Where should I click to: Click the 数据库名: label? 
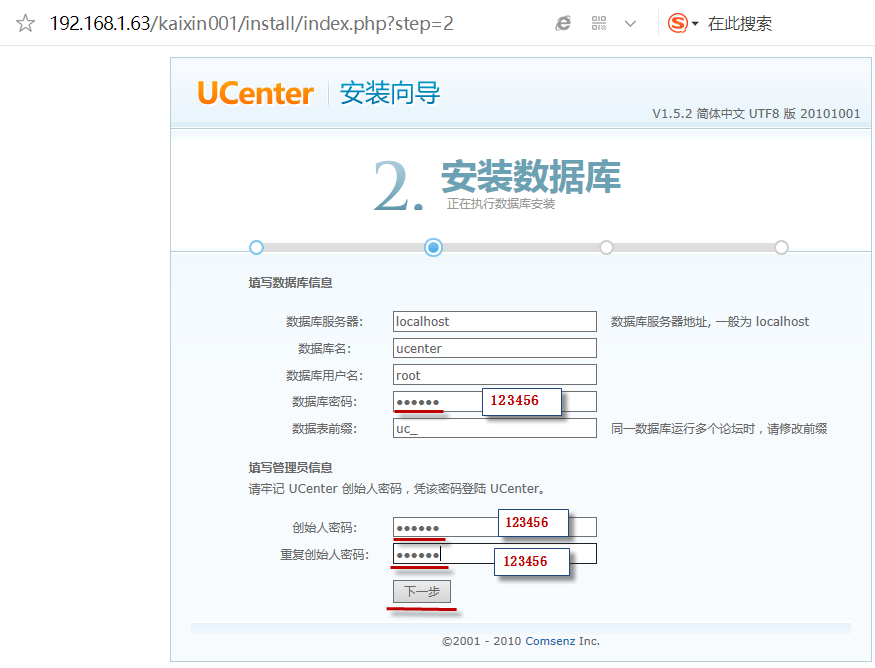pos(324,348)
